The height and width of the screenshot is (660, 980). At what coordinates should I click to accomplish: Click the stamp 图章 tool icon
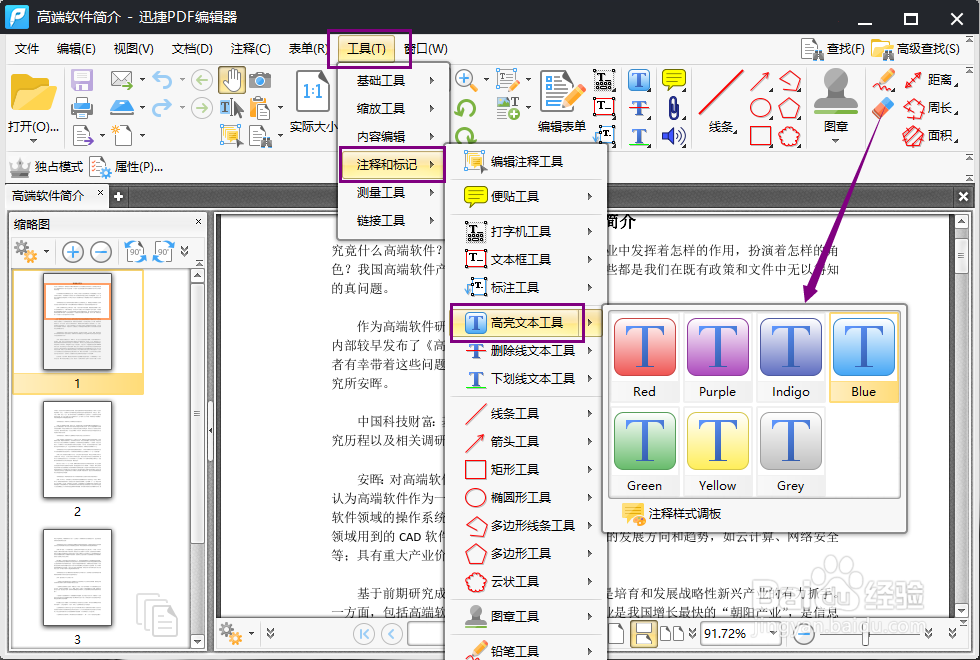click(834, 92)
